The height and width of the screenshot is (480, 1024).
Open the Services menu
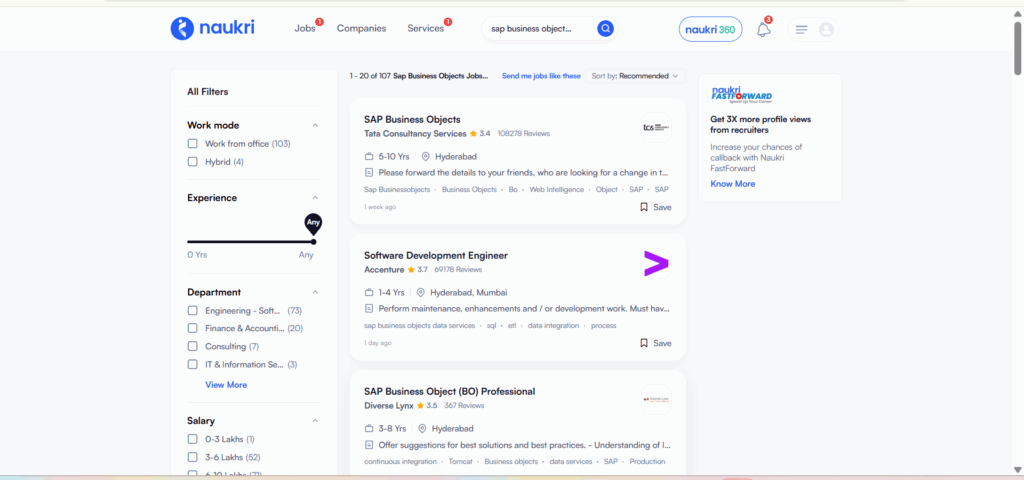[426, 28]
